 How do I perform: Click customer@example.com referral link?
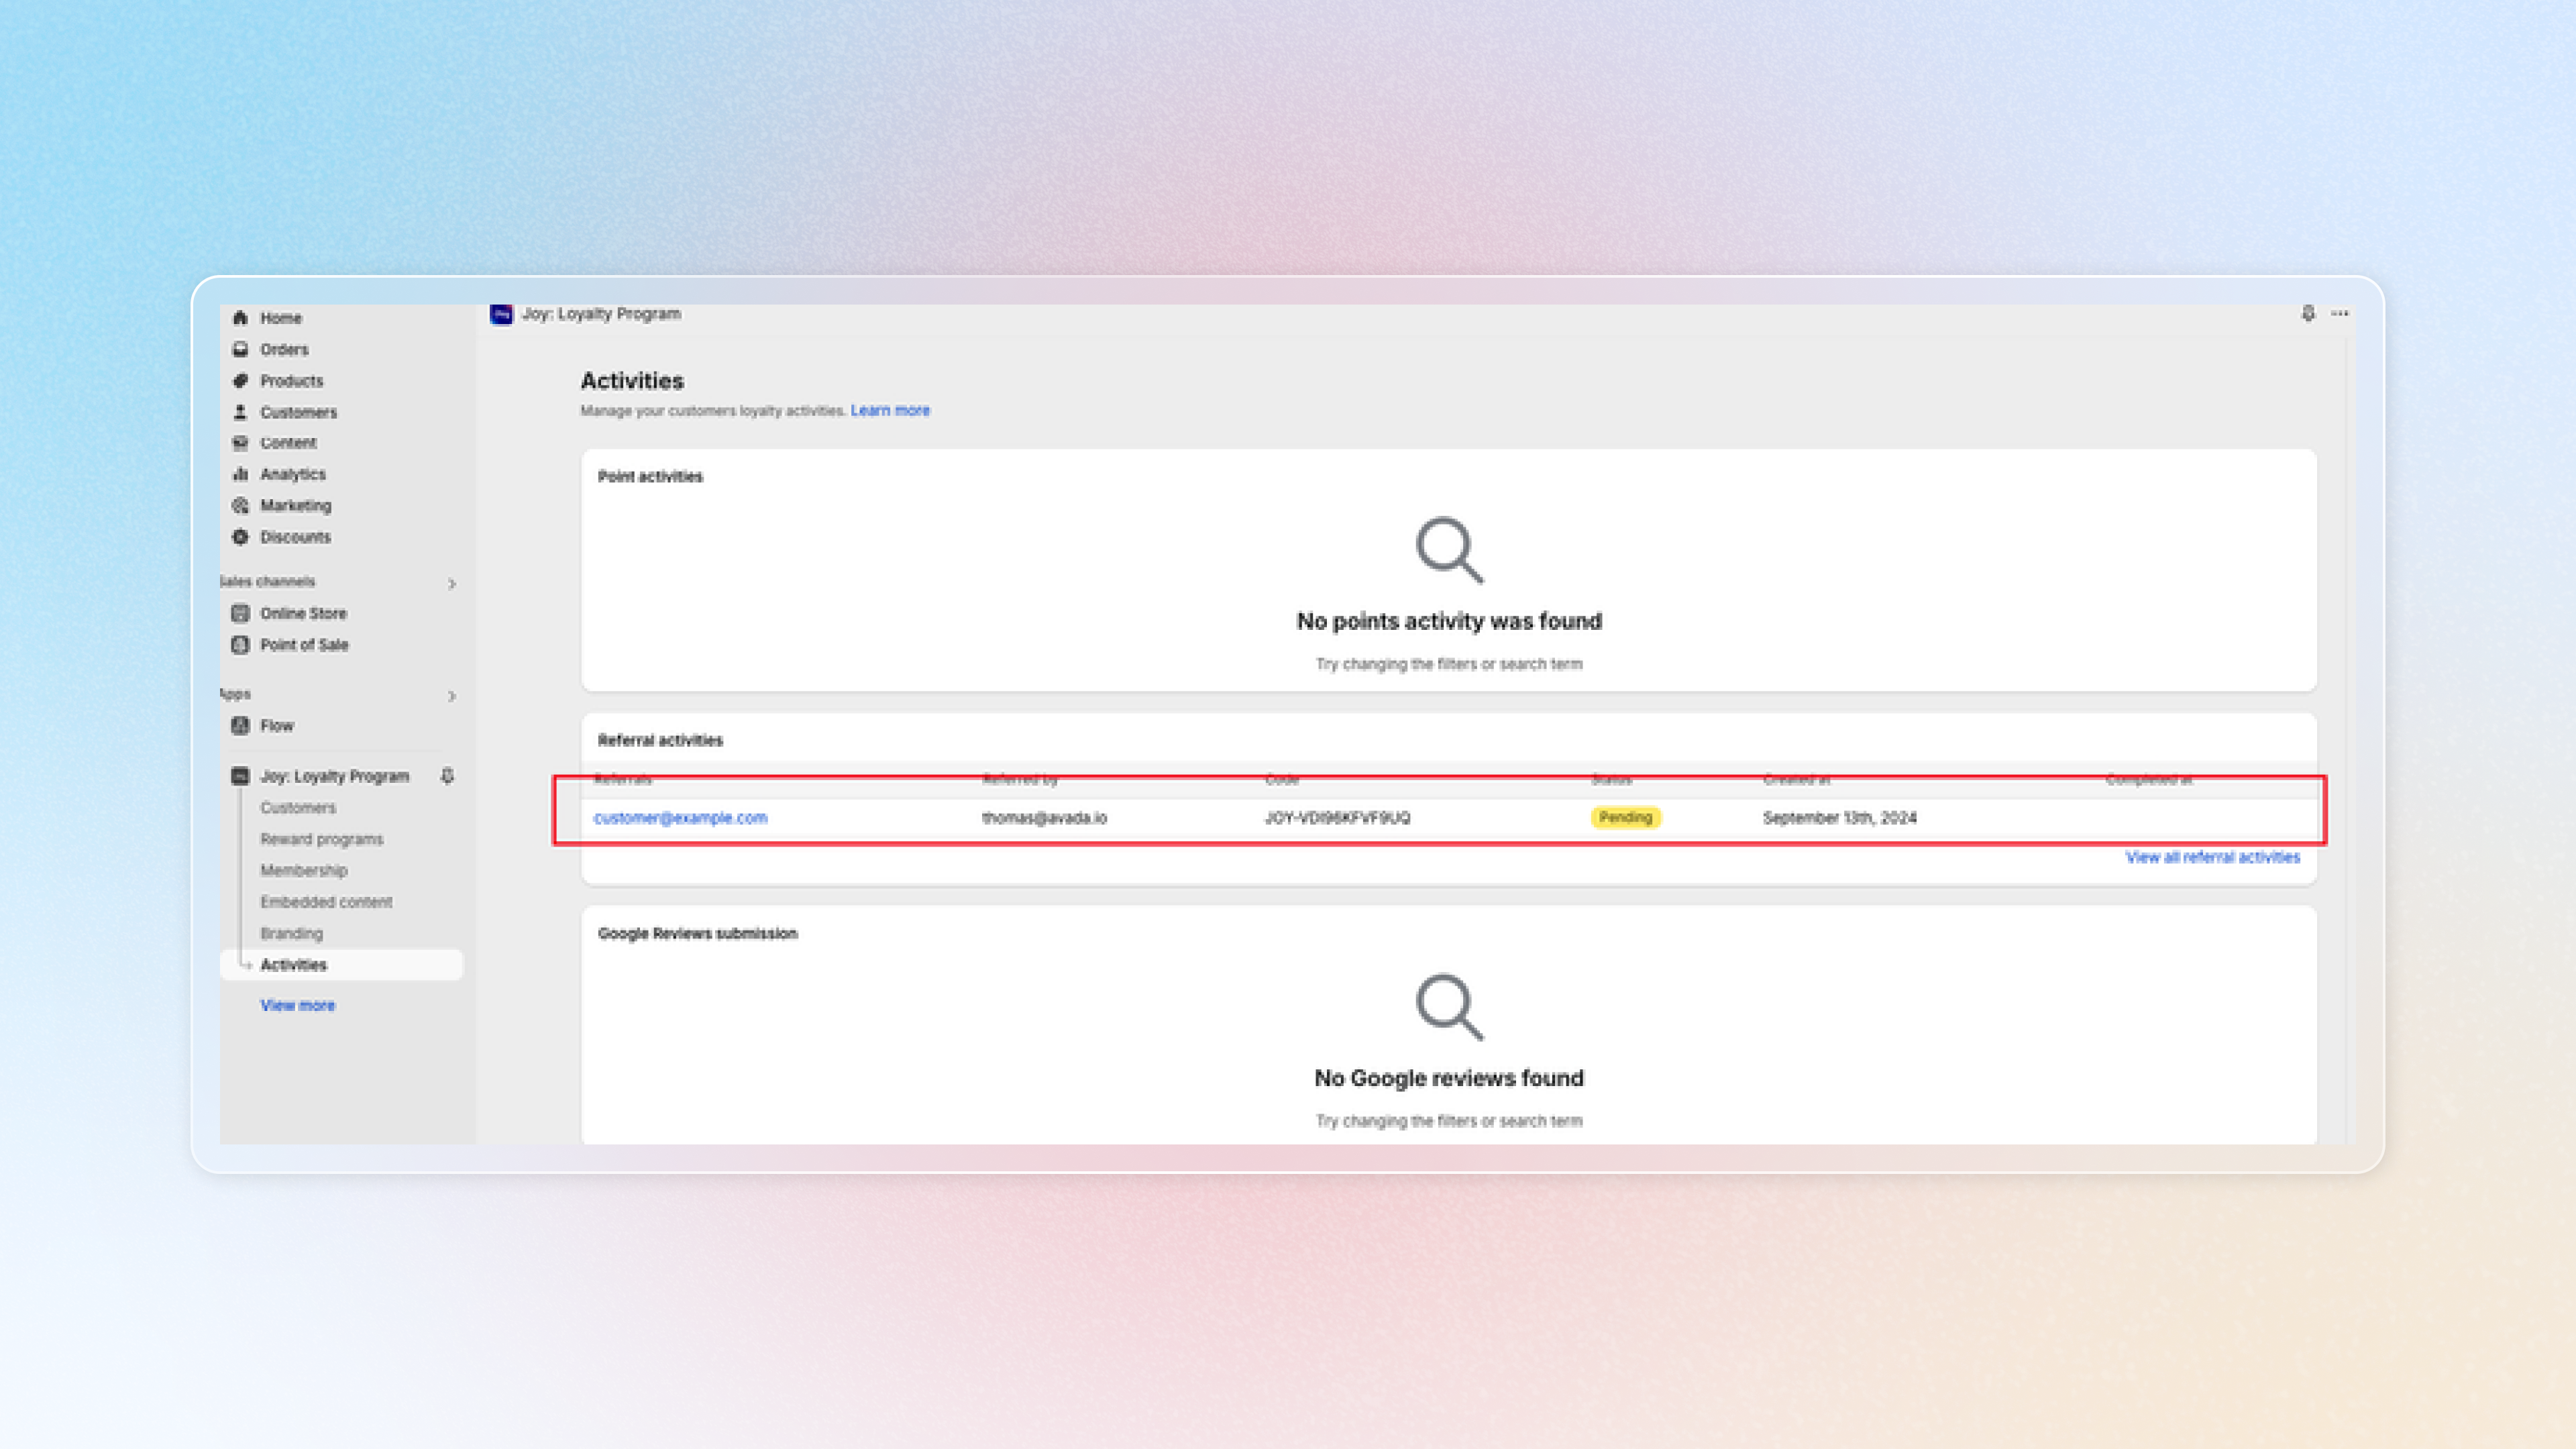pos(680,818)
